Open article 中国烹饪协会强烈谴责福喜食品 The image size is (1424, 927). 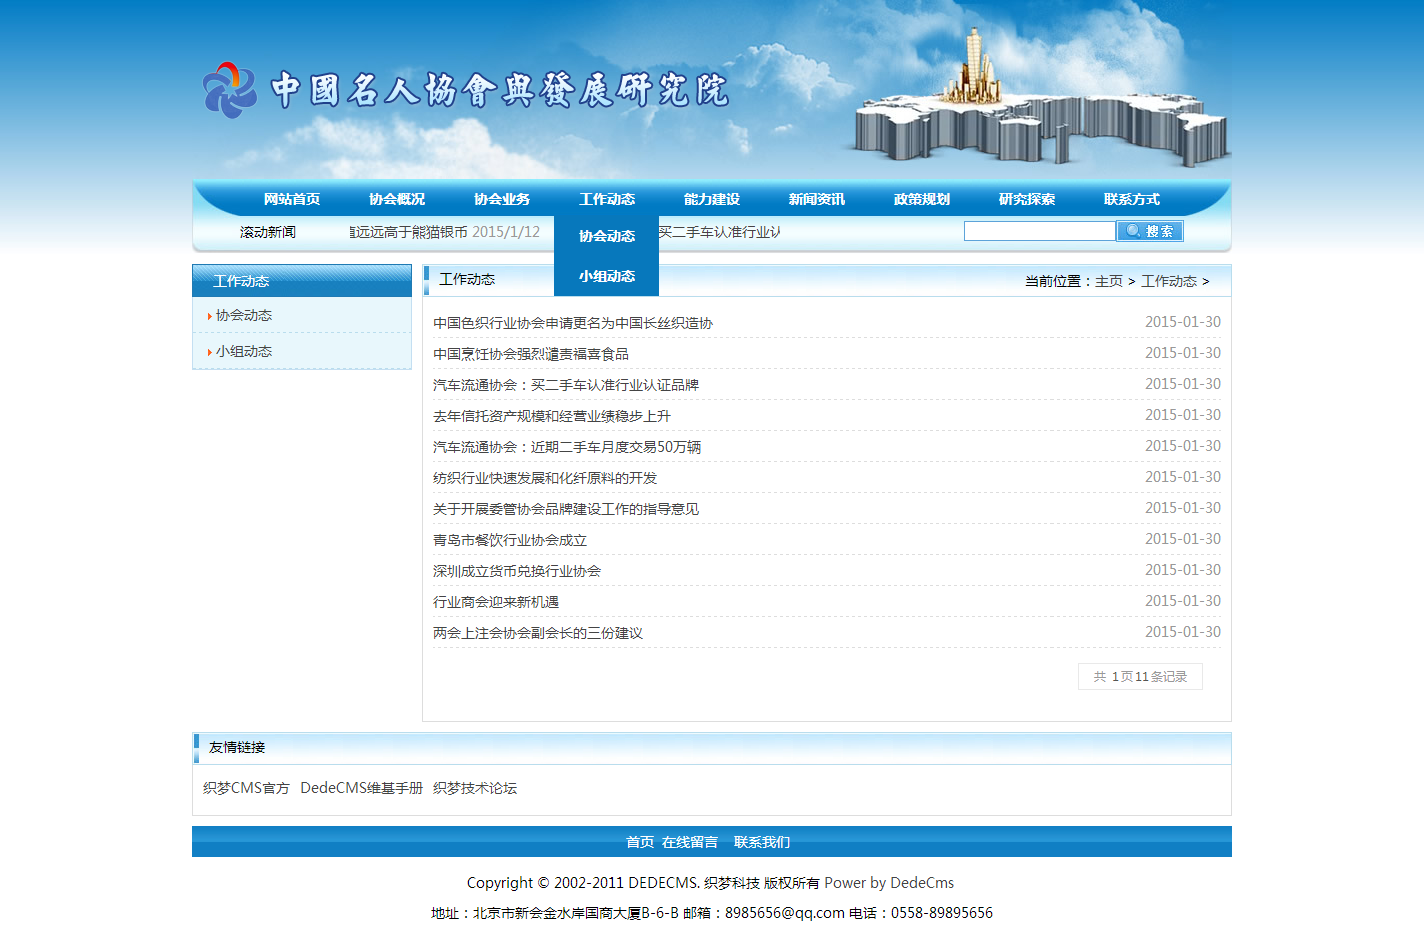531,354
